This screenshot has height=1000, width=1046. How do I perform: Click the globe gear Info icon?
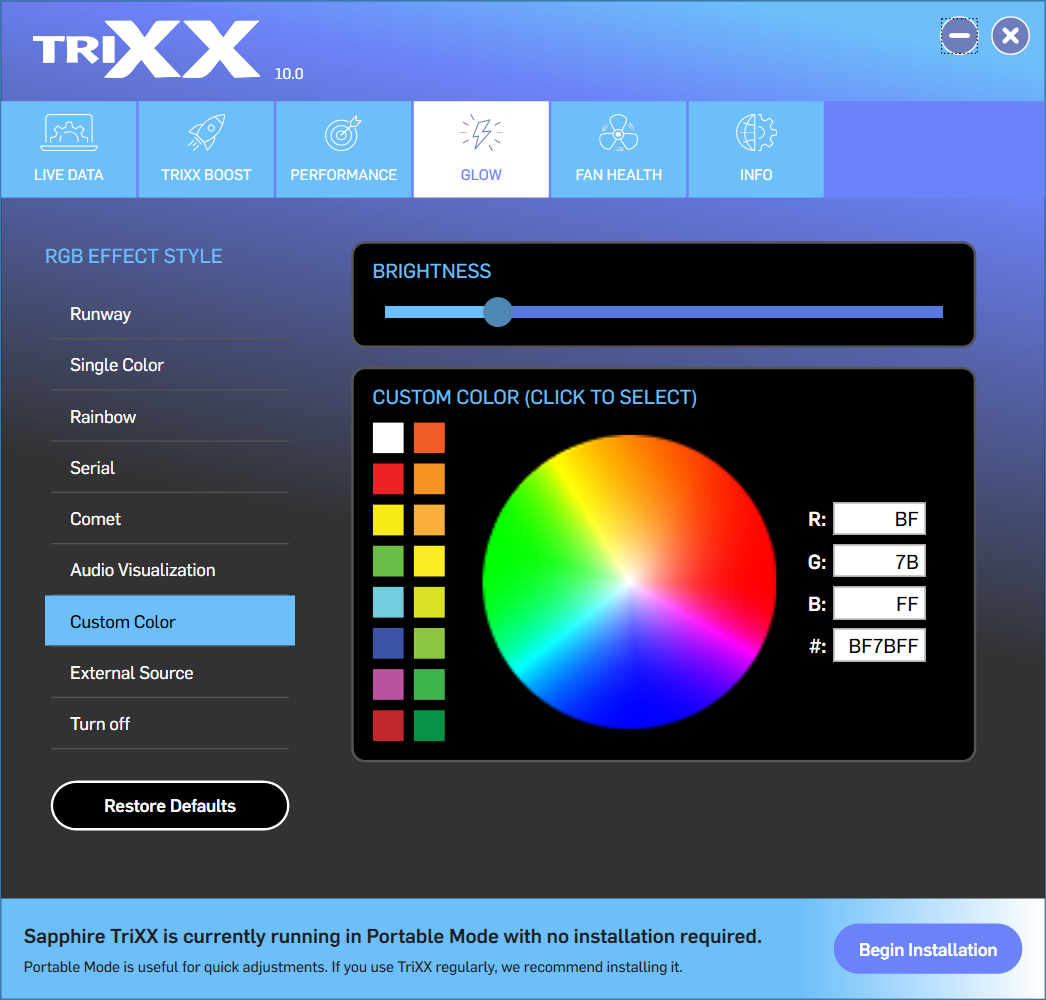[756, 132]
